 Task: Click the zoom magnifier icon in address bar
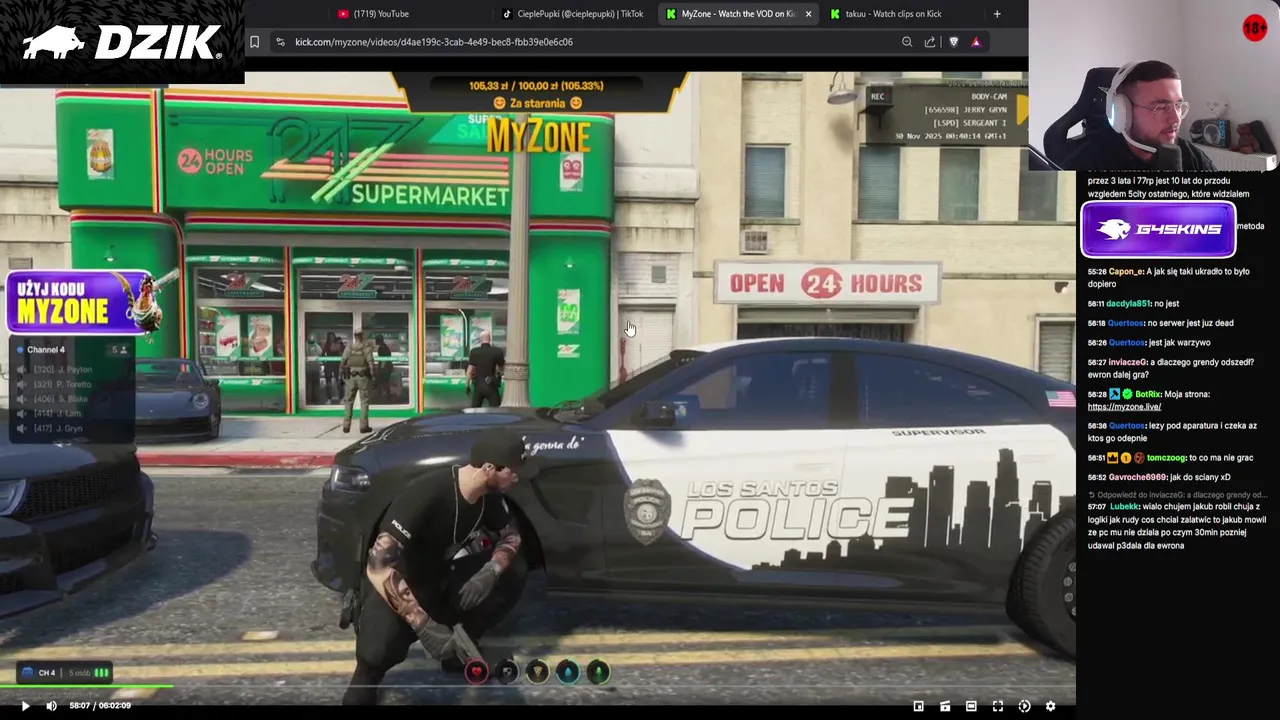[907, 42]
